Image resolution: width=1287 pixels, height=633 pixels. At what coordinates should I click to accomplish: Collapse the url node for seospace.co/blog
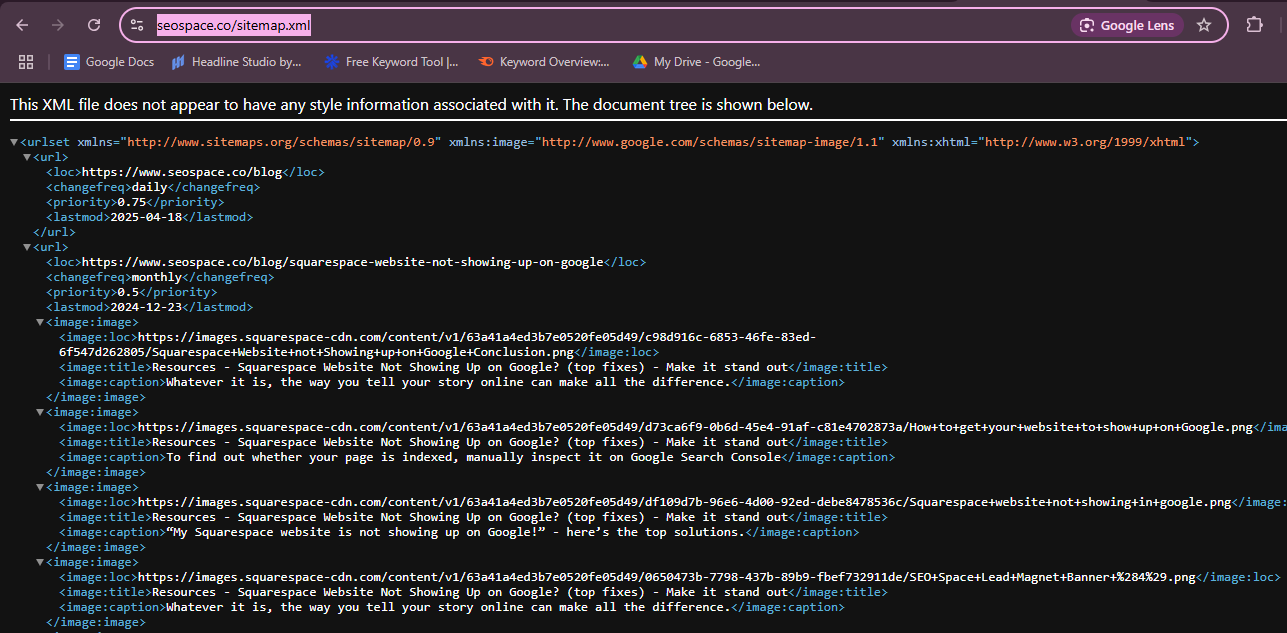(27, 157)
